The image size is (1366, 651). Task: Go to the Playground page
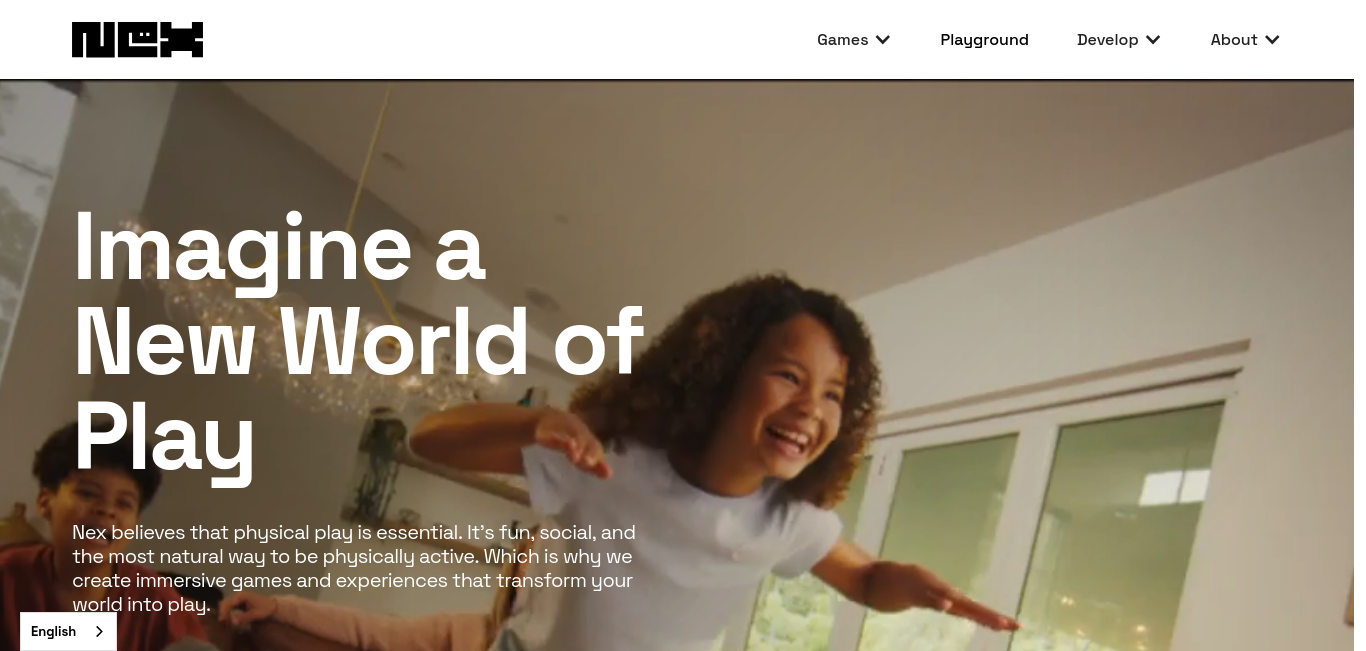(984, 40)
